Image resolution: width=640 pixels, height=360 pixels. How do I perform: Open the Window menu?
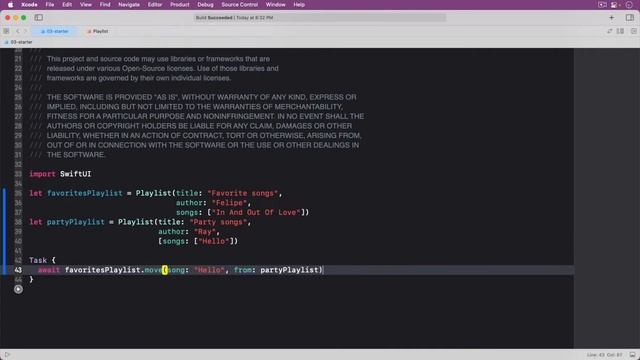click(276, 4)
